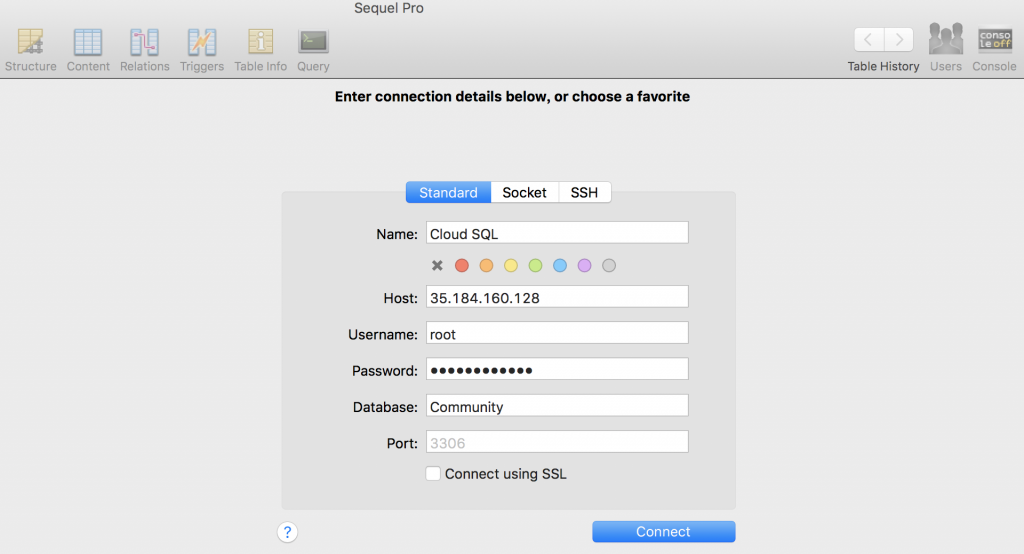
Task: Clear color with the gray X
Action: 437,265
